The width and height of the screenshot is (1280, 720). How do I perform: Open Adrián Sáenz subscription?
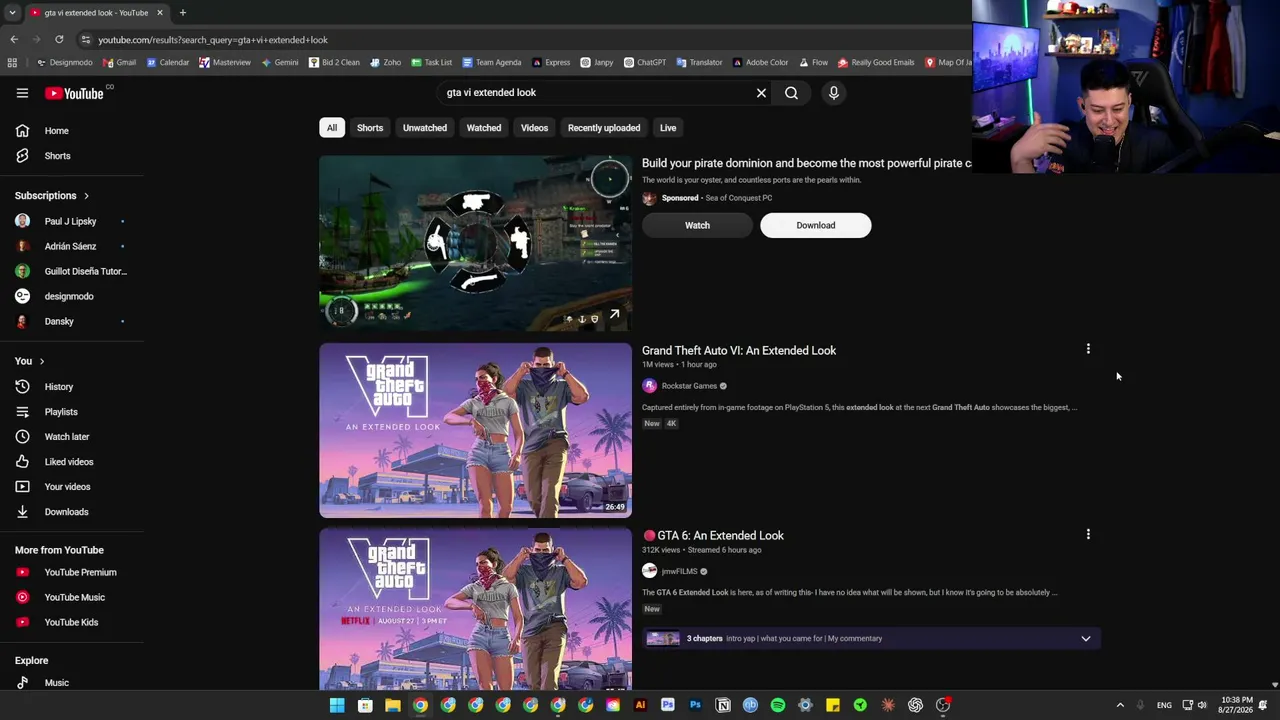pyautogui.click(x=72, y=246)
